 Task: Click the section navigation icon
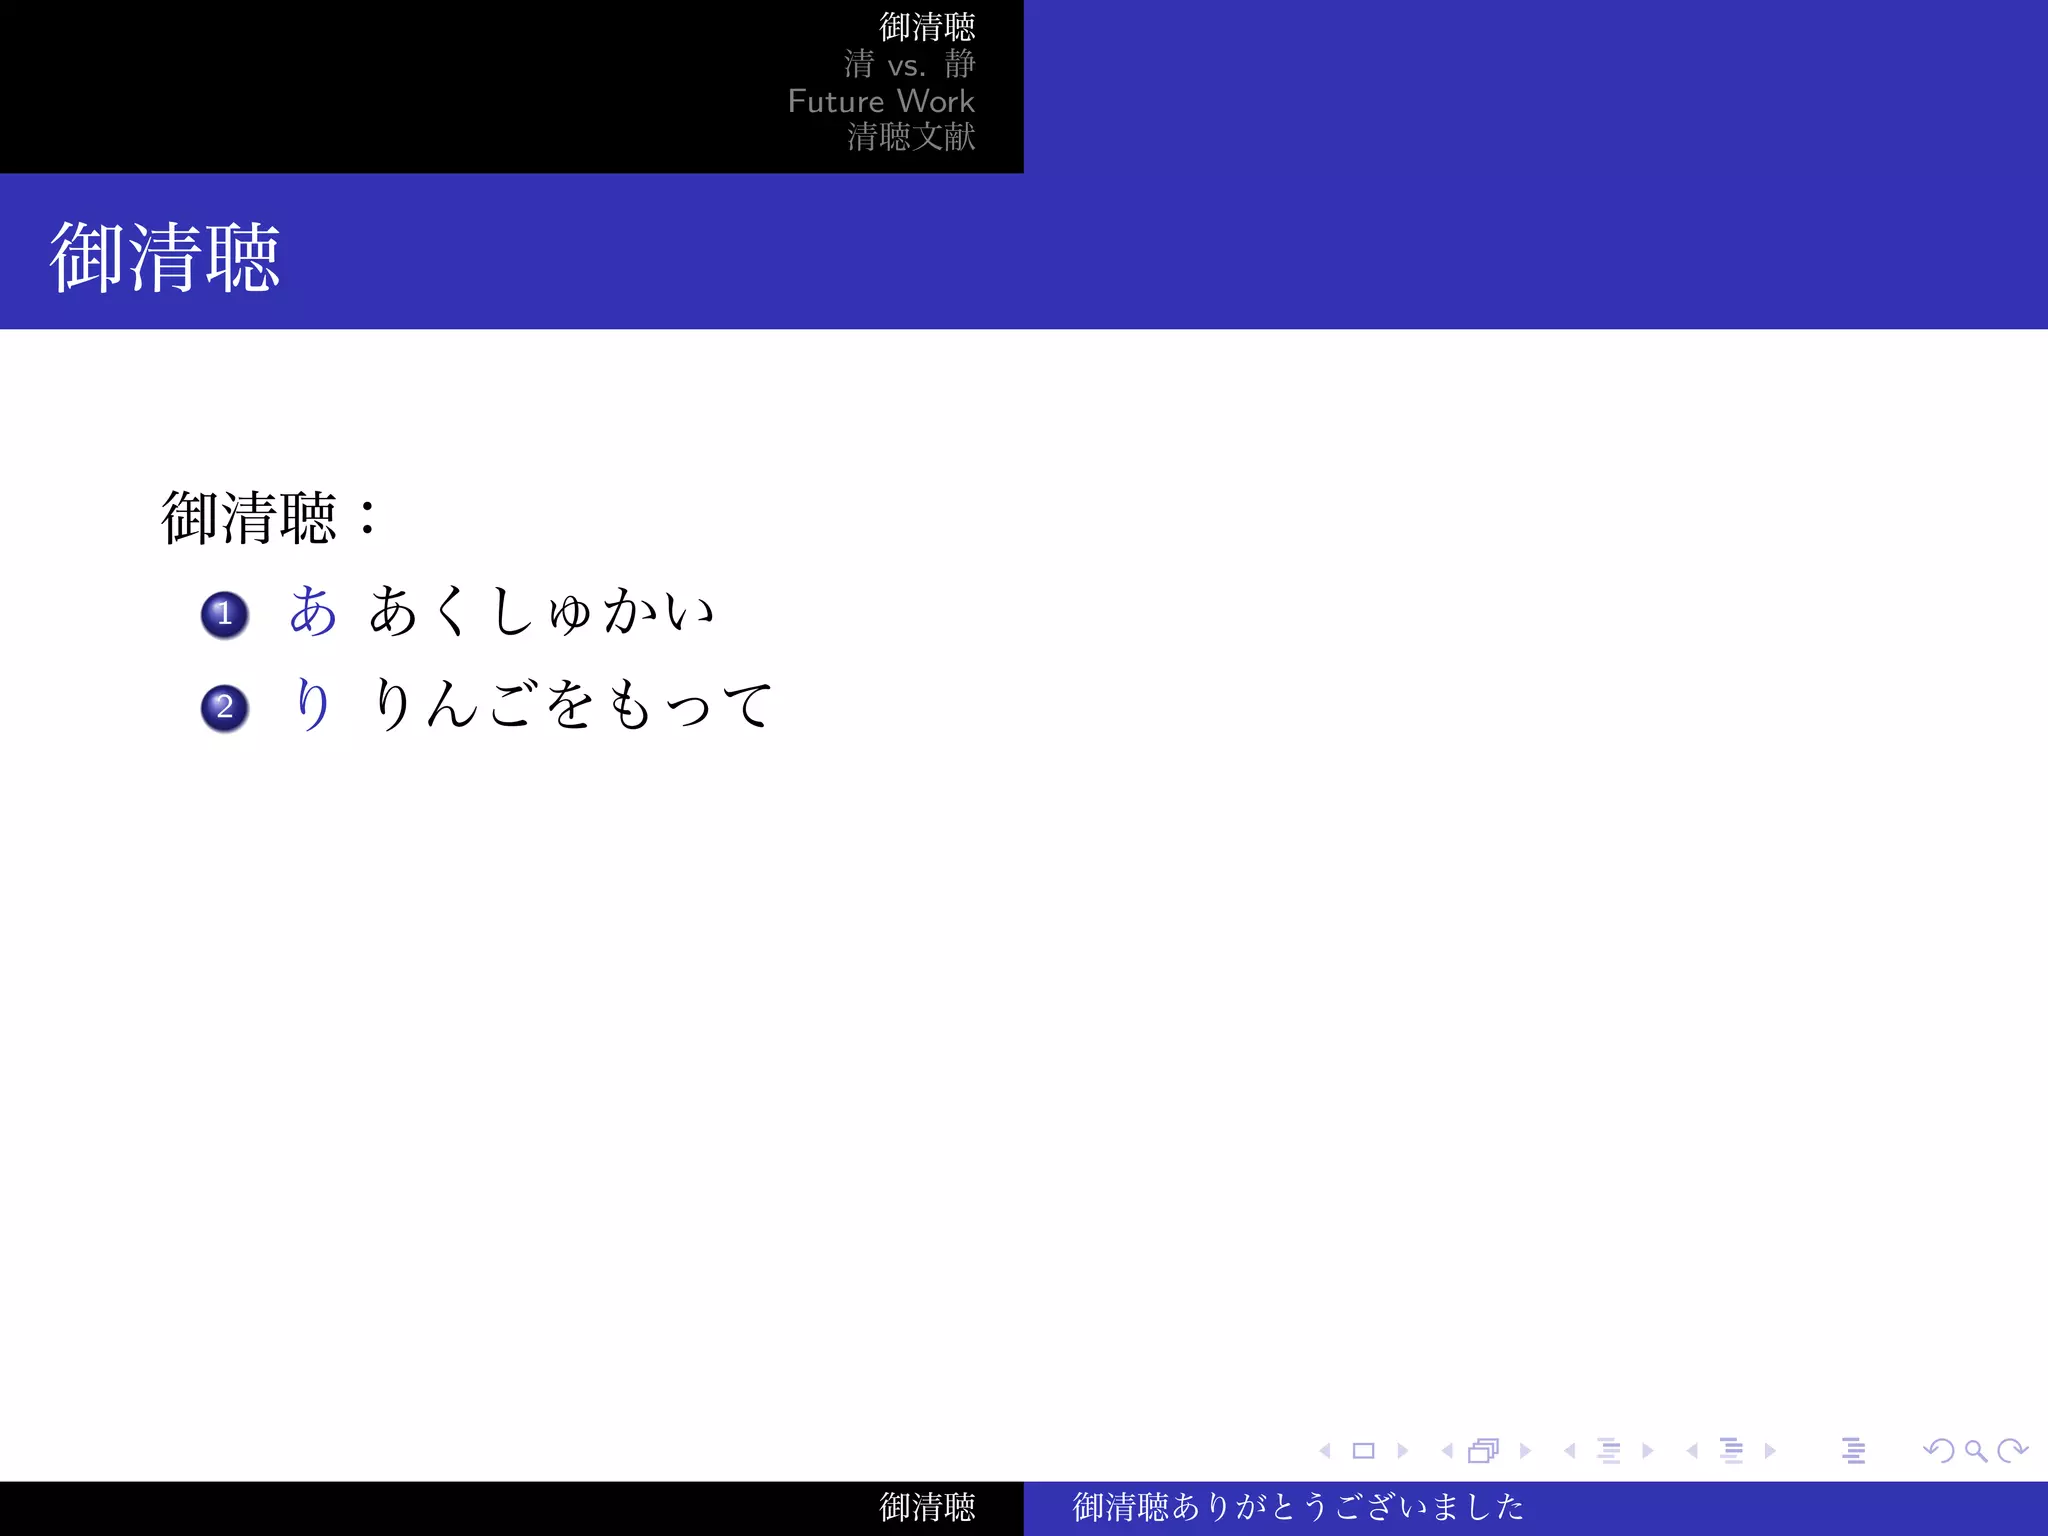click(x=1731, y=1451)
